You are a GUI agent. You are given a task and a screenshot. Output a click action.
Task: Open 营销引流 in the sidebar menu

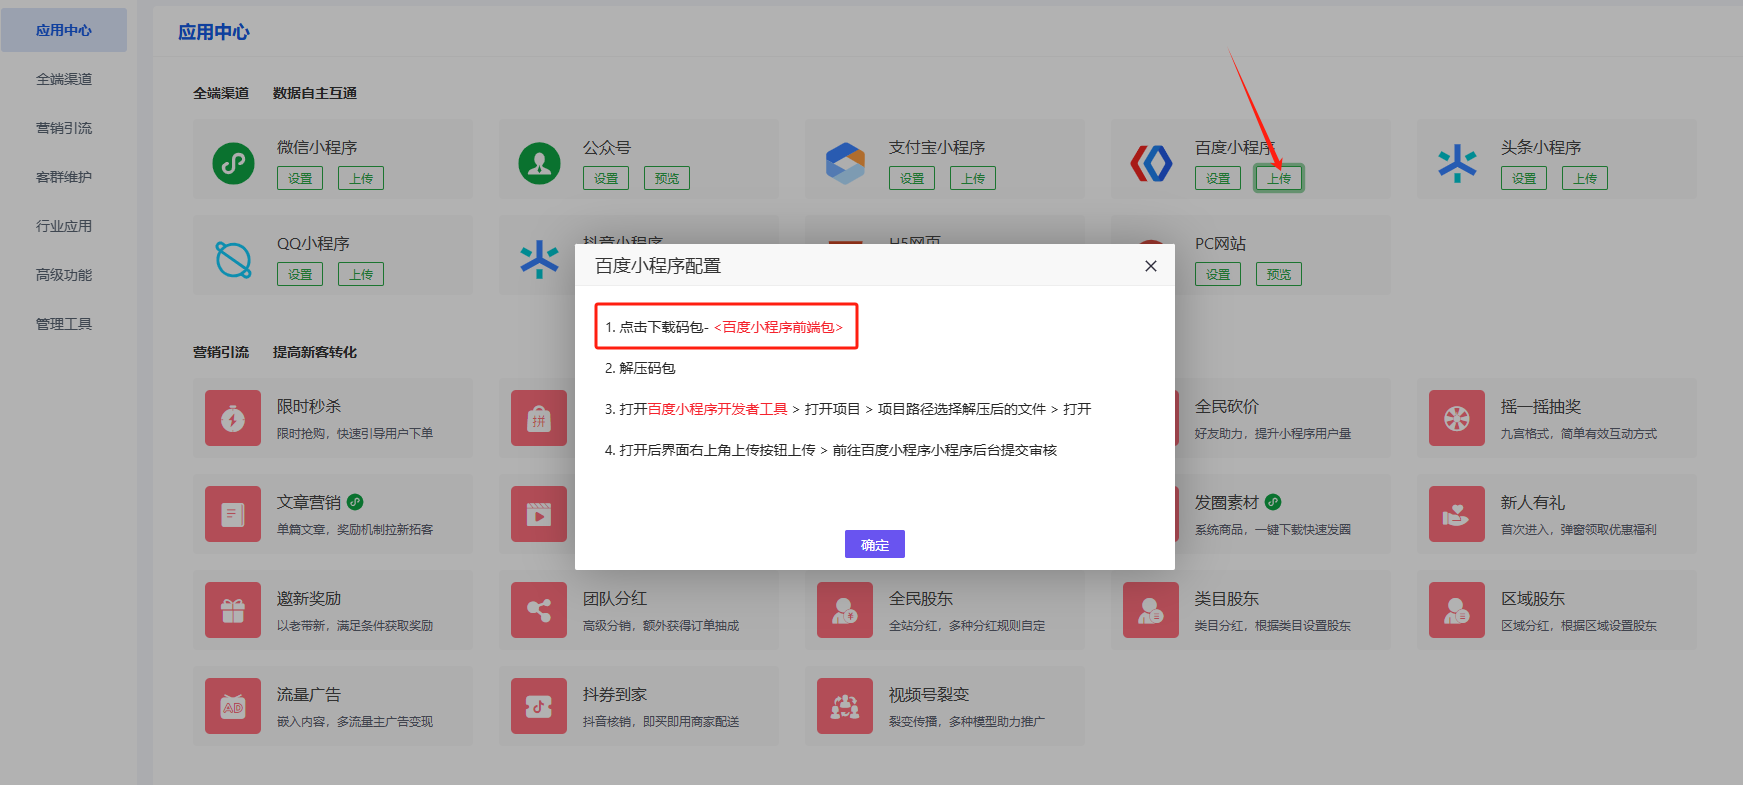(x=64, y=128)
